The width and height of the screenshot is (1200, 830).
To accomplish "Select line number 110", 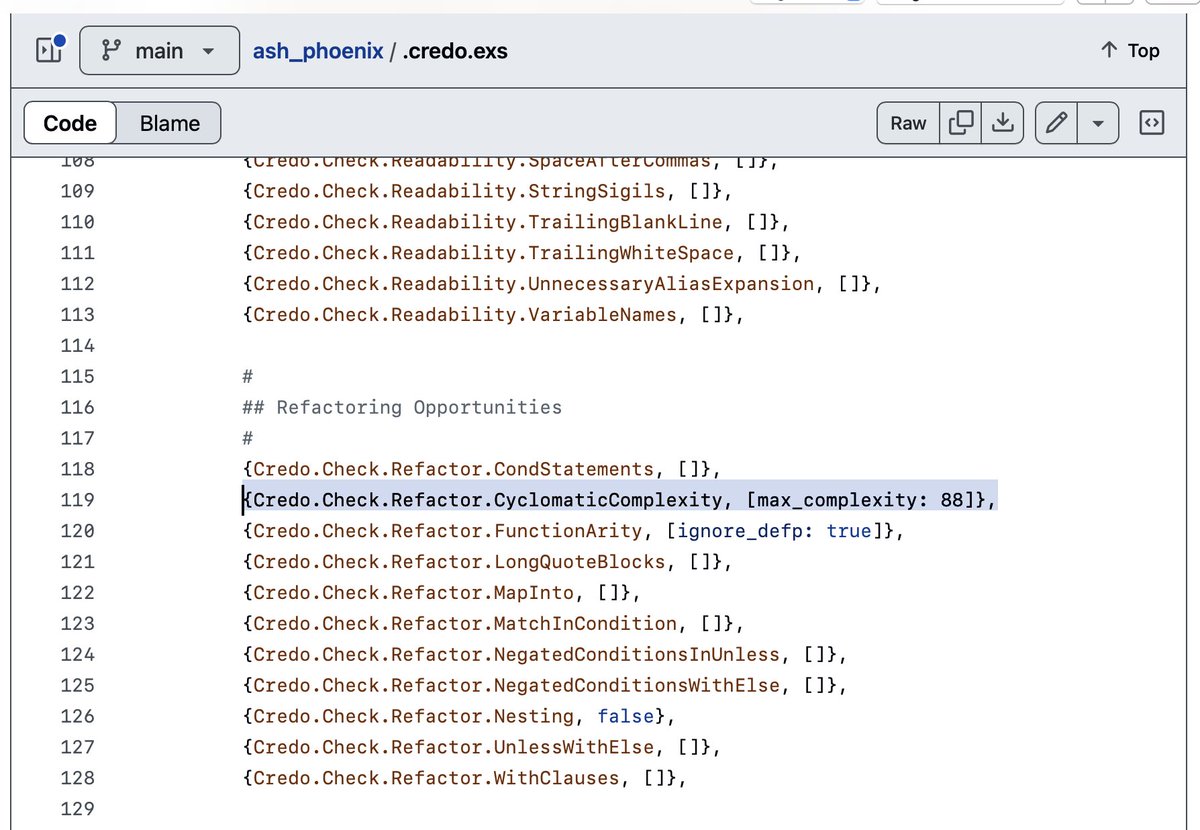I will (x=78, y=222).
